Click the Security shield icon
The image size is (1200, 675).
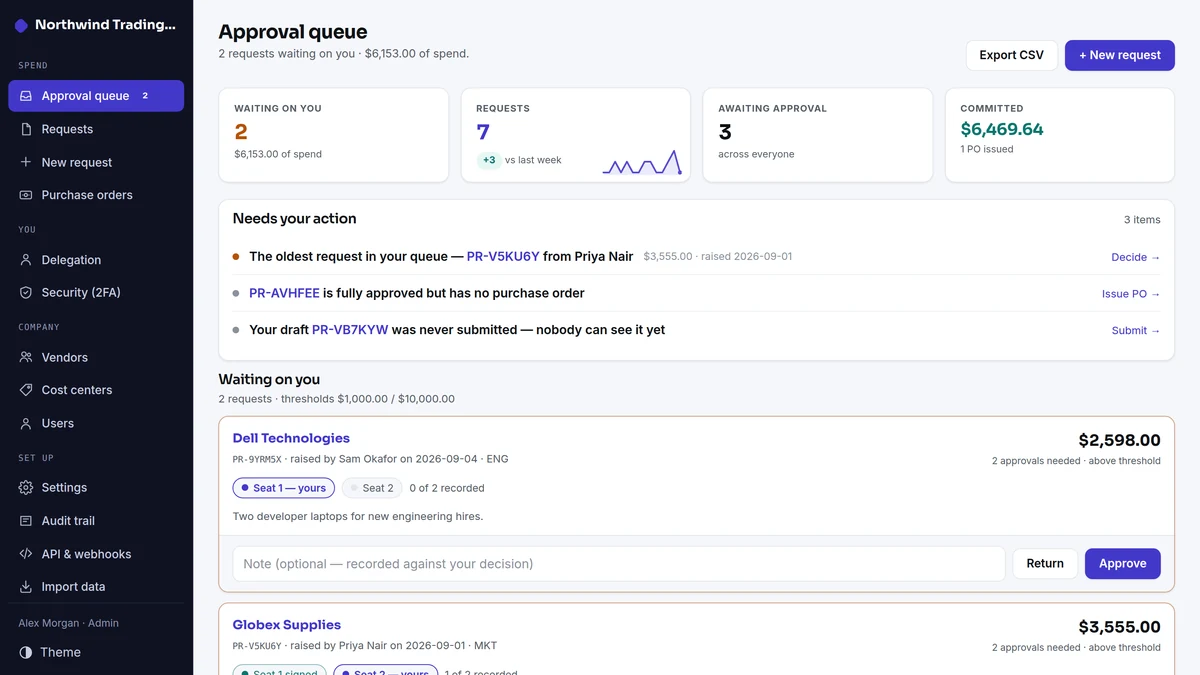tap(26, 293)
